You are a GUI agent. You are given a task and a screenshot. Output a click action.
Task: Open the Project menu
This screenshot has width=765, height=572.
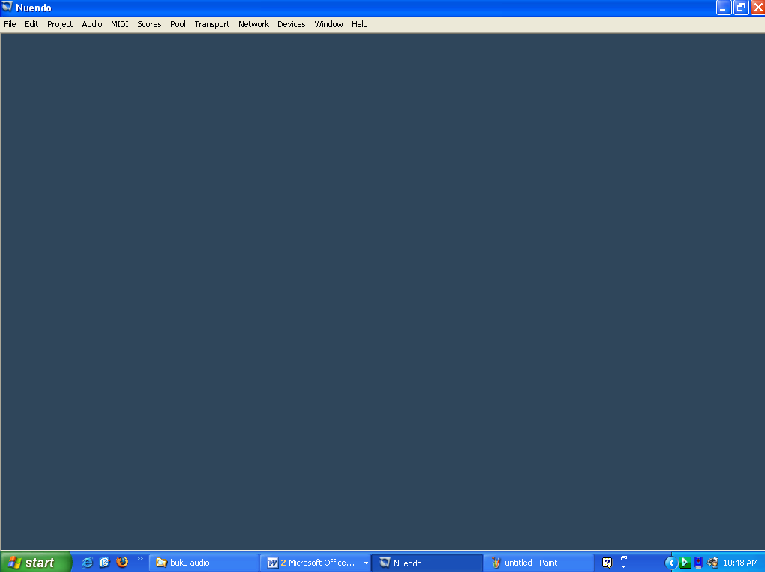point(60,24)
